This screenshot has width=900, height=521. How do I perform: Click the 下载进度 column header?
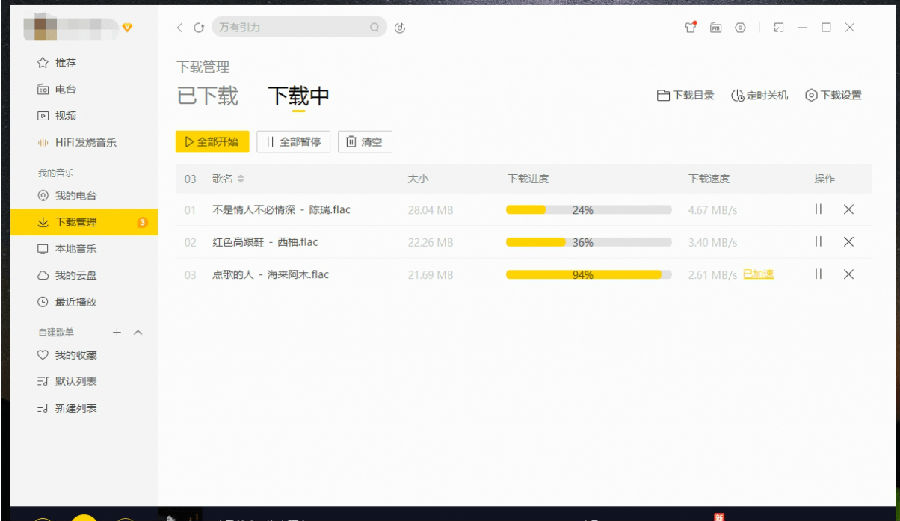pos(528,178)
